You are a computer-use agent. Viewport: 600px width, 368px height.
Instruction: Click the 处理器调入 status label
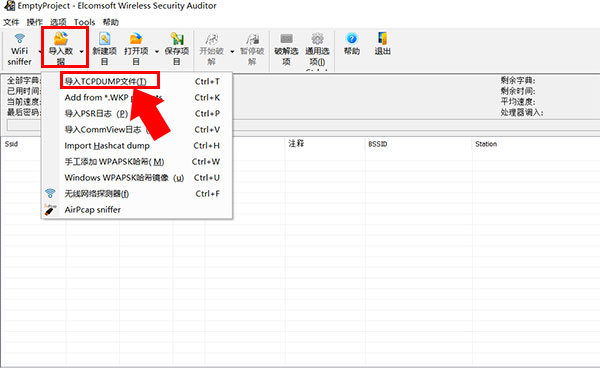pos(522,112)
